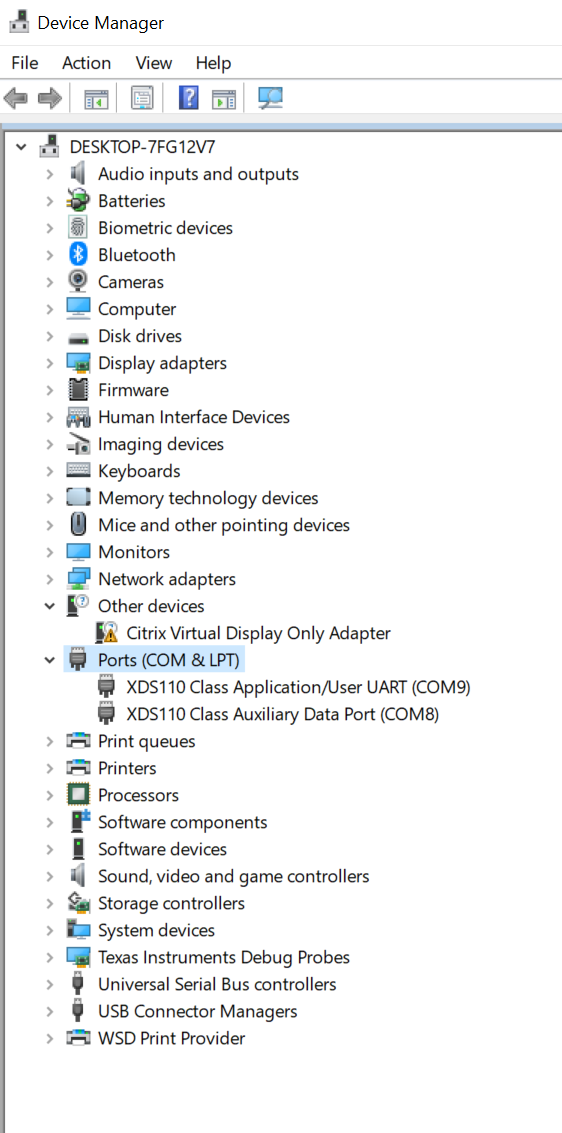Click the Biometric devices fingerprint icon
Screen dimensions: 562x1133
click(x=78, y=228)
